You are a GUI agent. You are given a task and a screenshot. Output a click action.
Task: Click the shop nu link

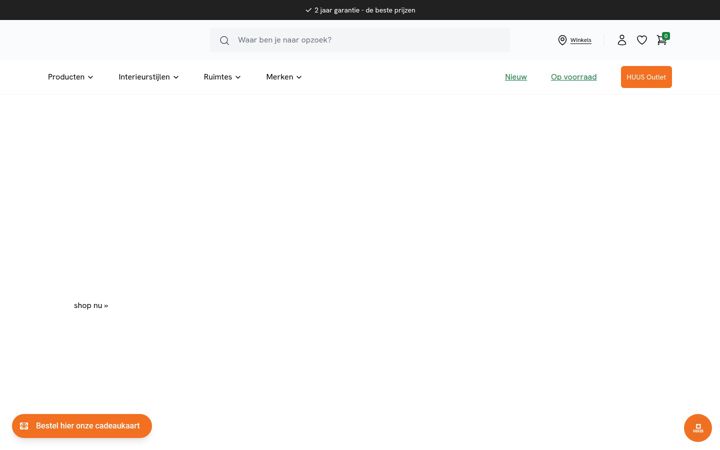(91, 305)
